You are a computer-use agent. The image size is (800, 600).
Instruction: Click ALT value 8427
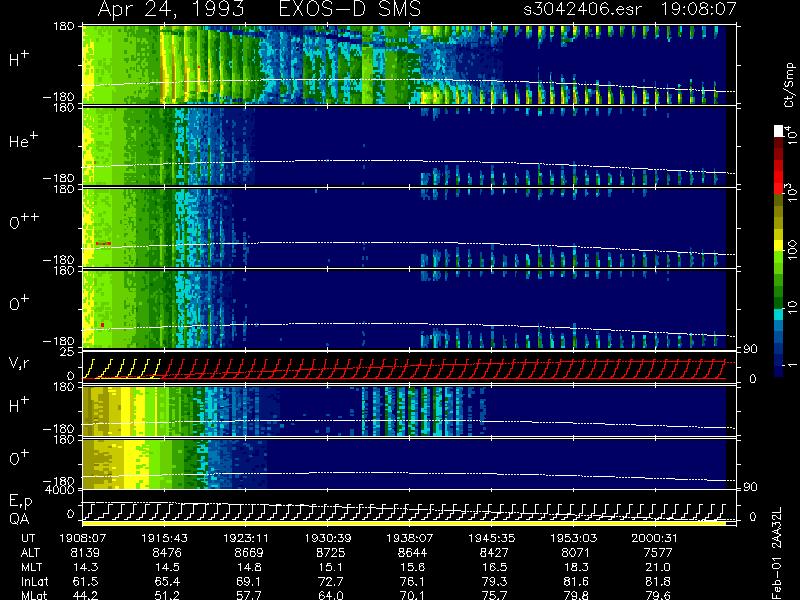coord(494,553)
